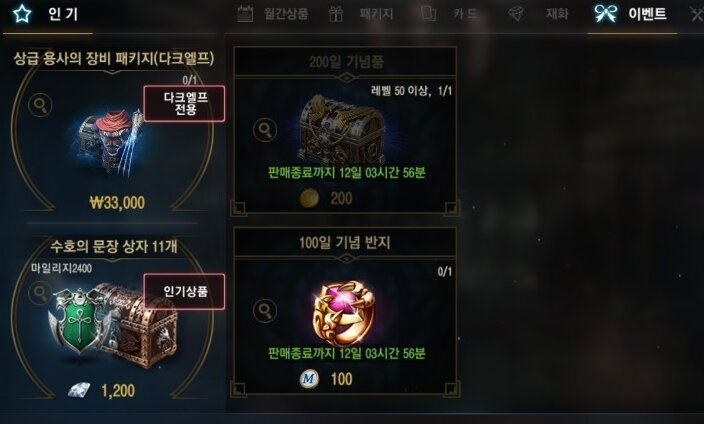Viewport: 704px width, 424px height.
Task: Buy the package priced ₩33,000
Action: click(118, 203)
